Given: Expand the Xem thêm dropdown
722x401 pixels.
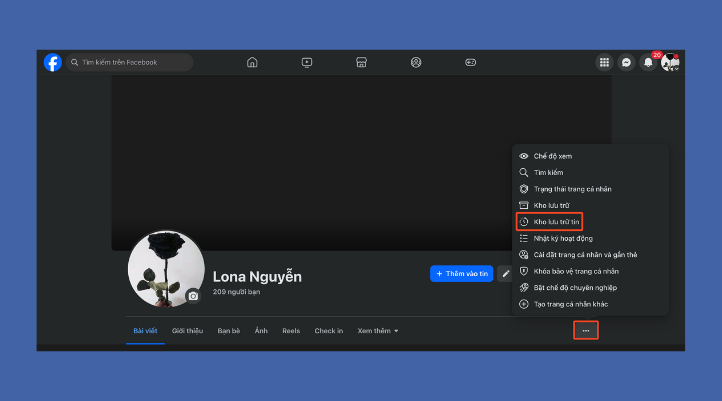Looking at the screenshot, I should 378,330.
